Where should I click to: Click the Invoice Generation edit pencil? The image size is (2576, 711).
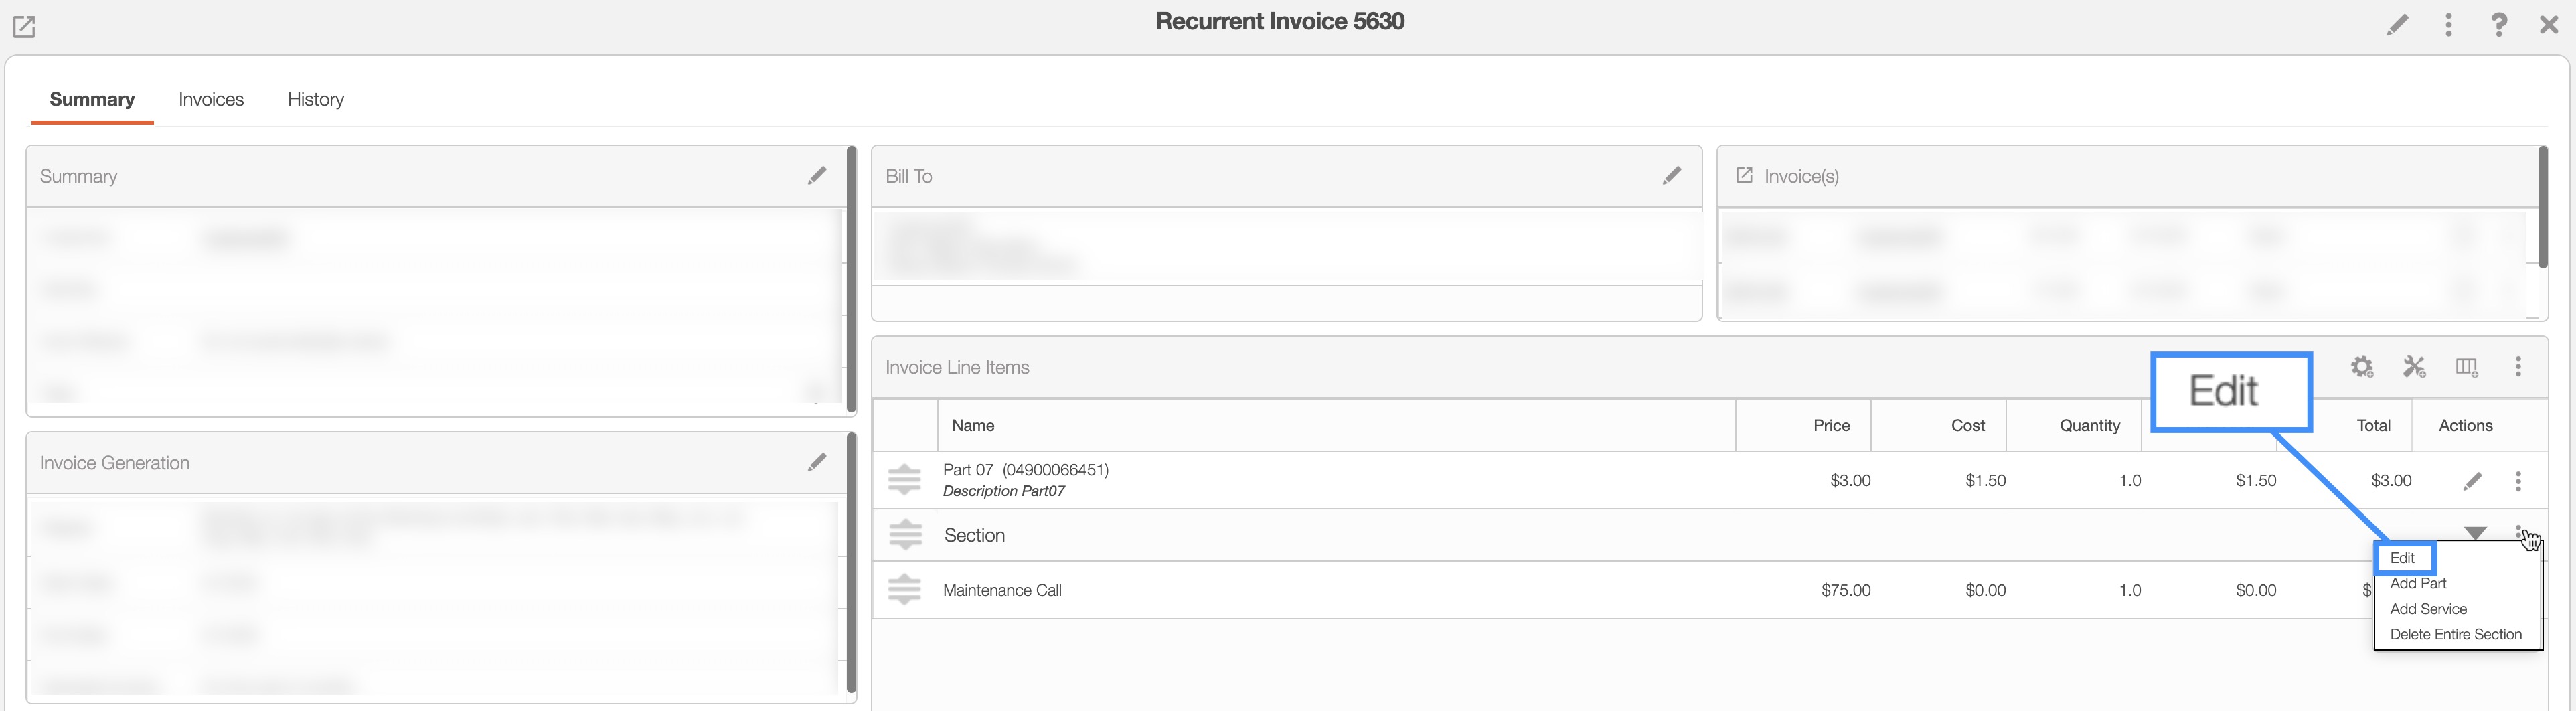pyautogui.click(x=816, y=462)
